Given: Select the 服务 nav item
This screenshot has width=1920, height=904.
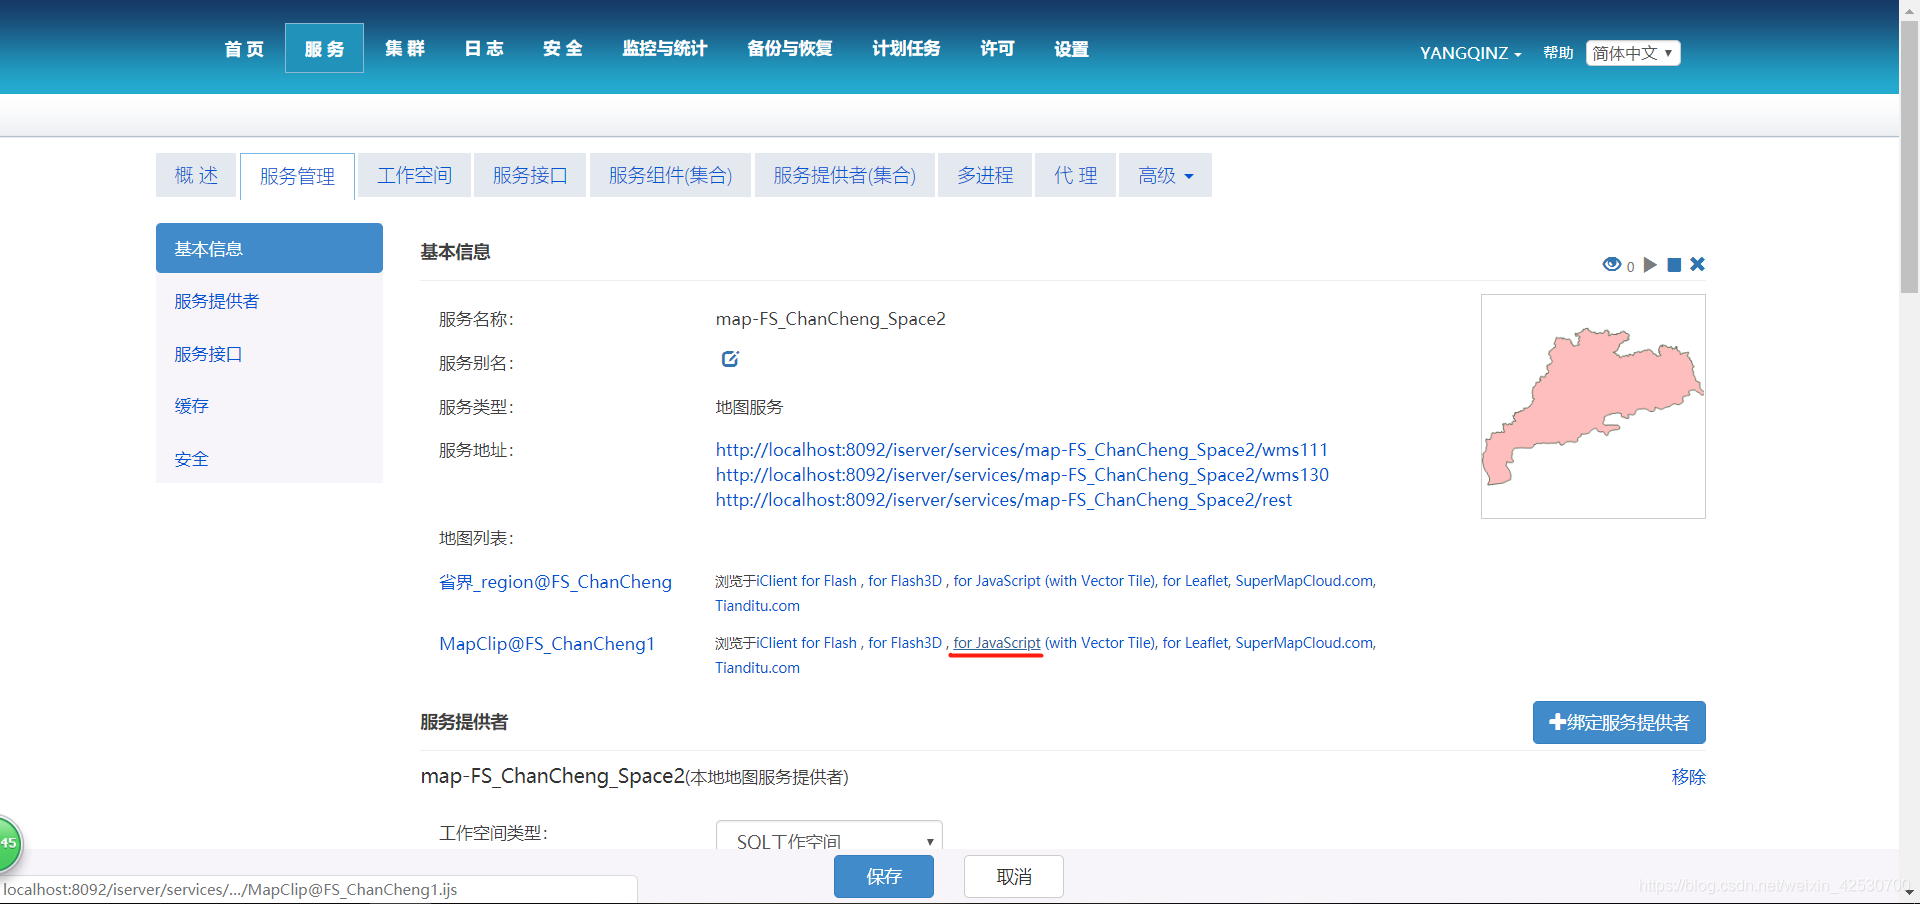Looking at the screenshot, I should tap(324, 48).
